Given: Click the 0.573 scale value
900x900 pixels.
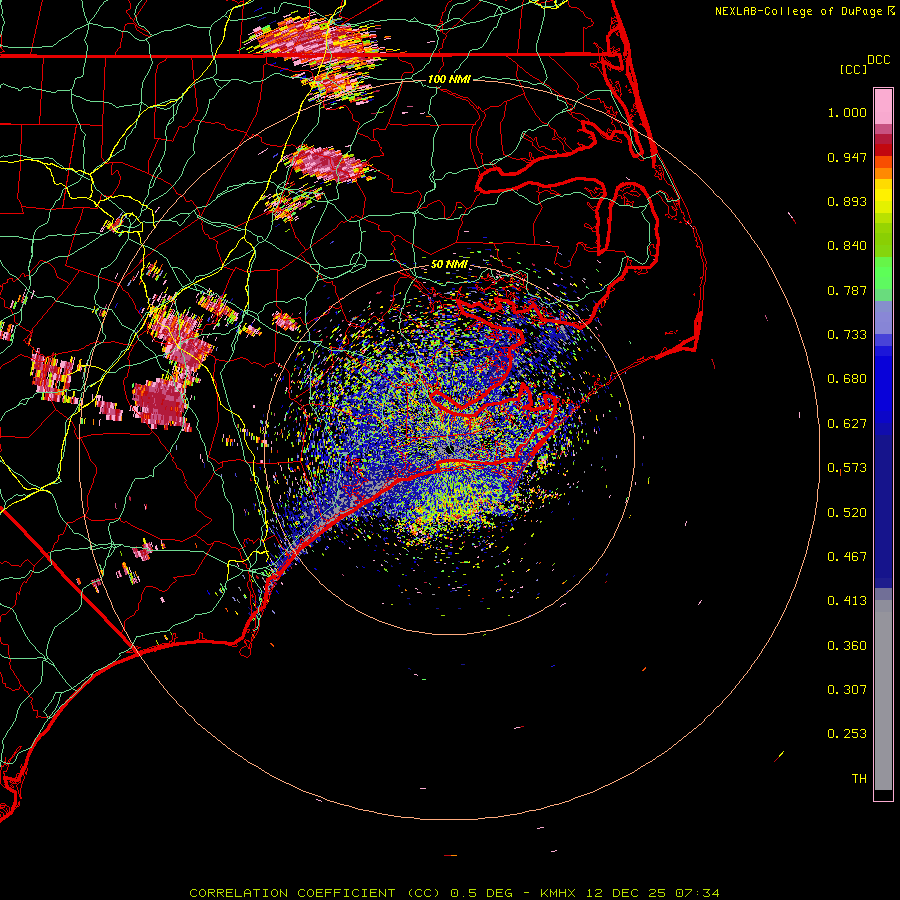Looking at the screenshot, I should pyautogui.click(x=847, y=468).
